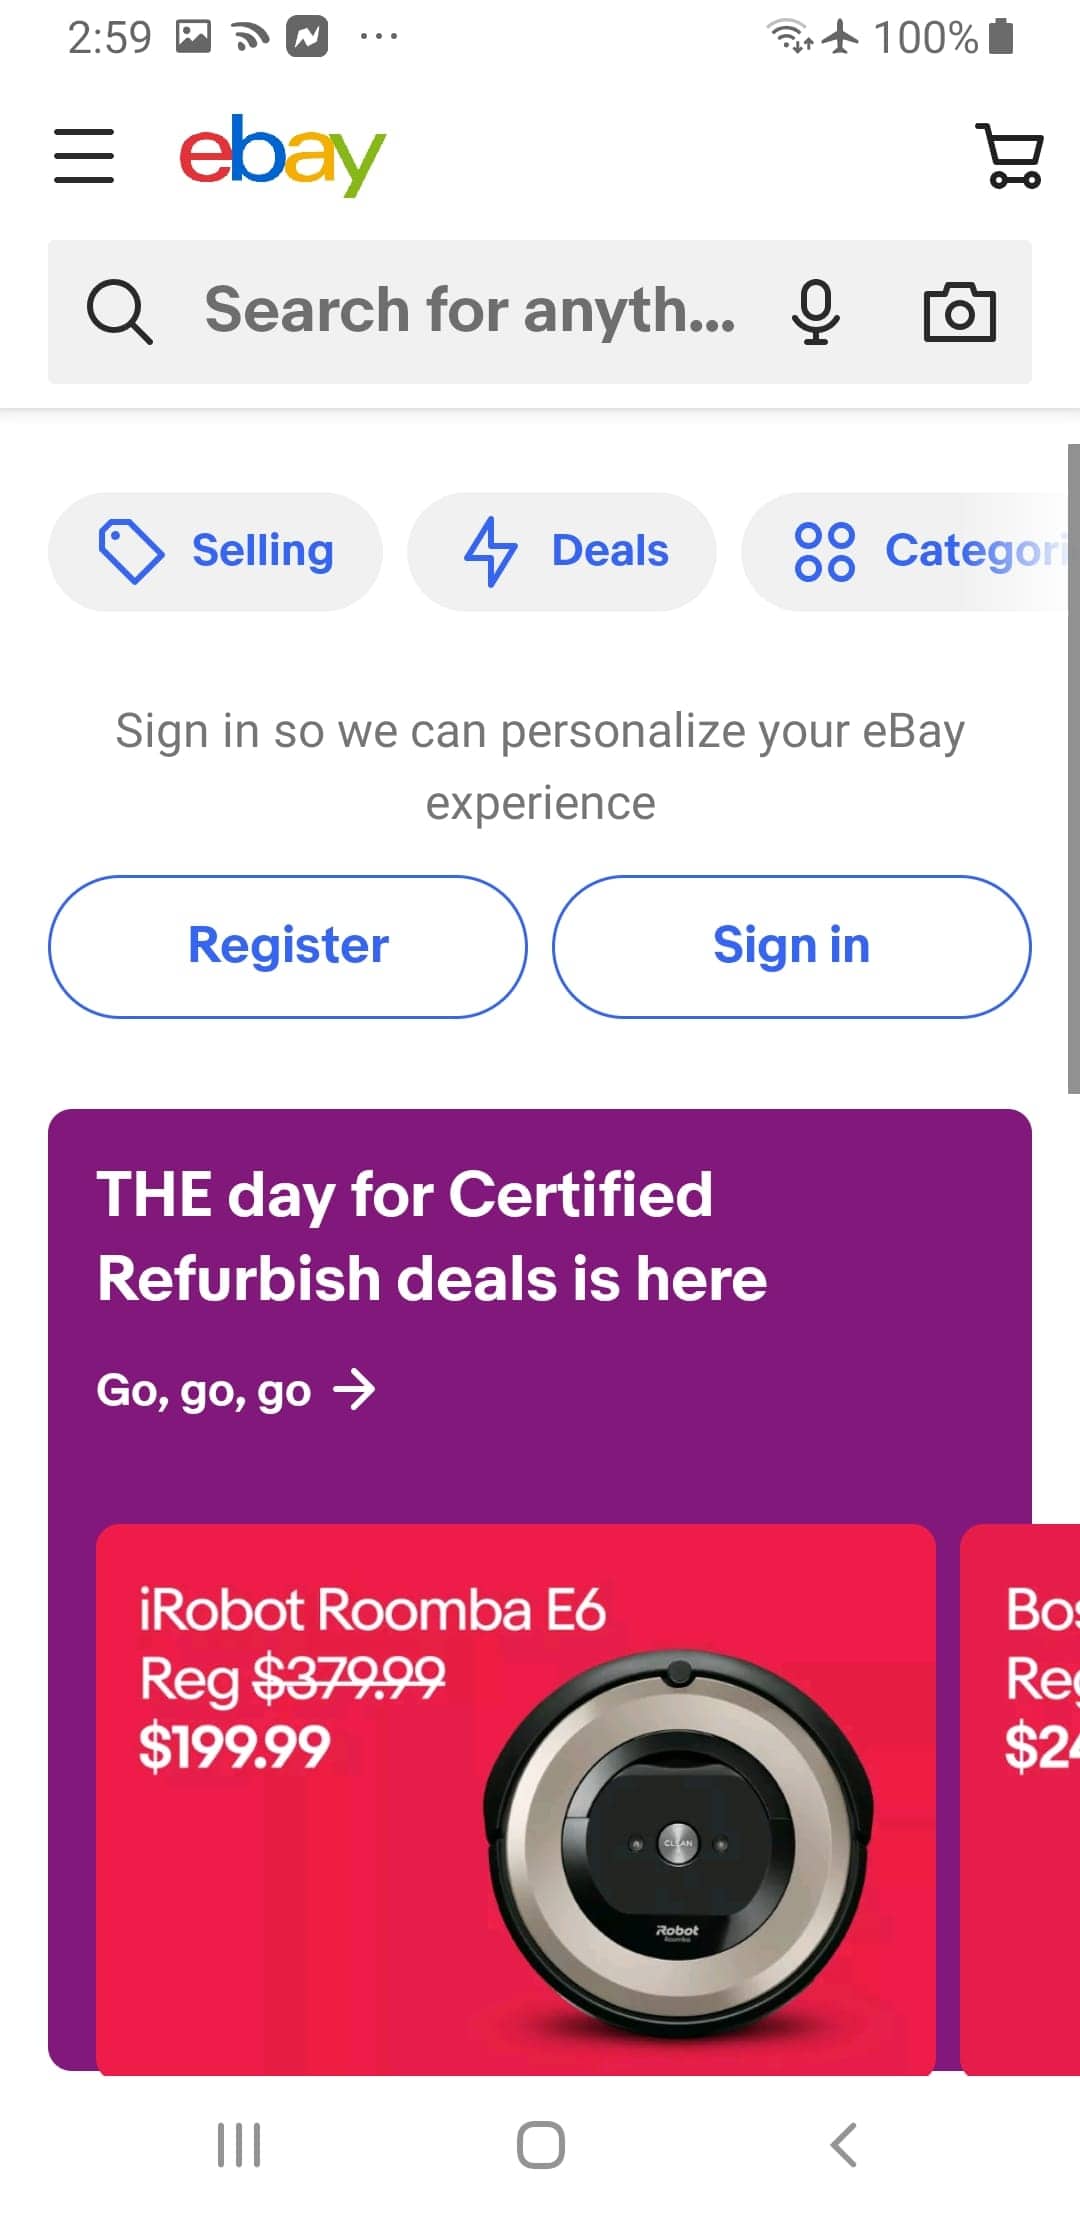This screenshot has width=1080, height=2220.
Task: Start voice search with microphone icon
Action: pos(816,311)
